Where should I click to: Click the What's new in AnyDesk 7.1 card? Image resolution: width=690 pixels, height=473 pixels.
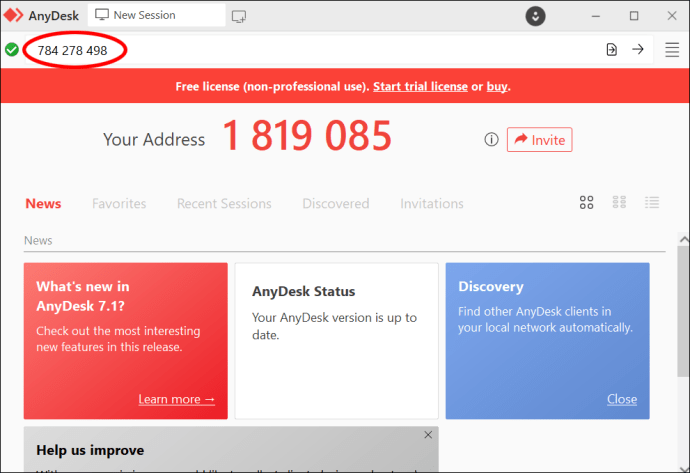coord(126,341)
